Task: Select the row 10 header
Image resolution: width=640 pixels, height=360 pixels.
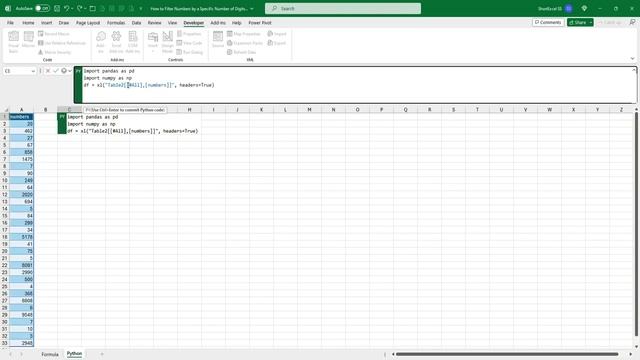Action: point(4,180)
